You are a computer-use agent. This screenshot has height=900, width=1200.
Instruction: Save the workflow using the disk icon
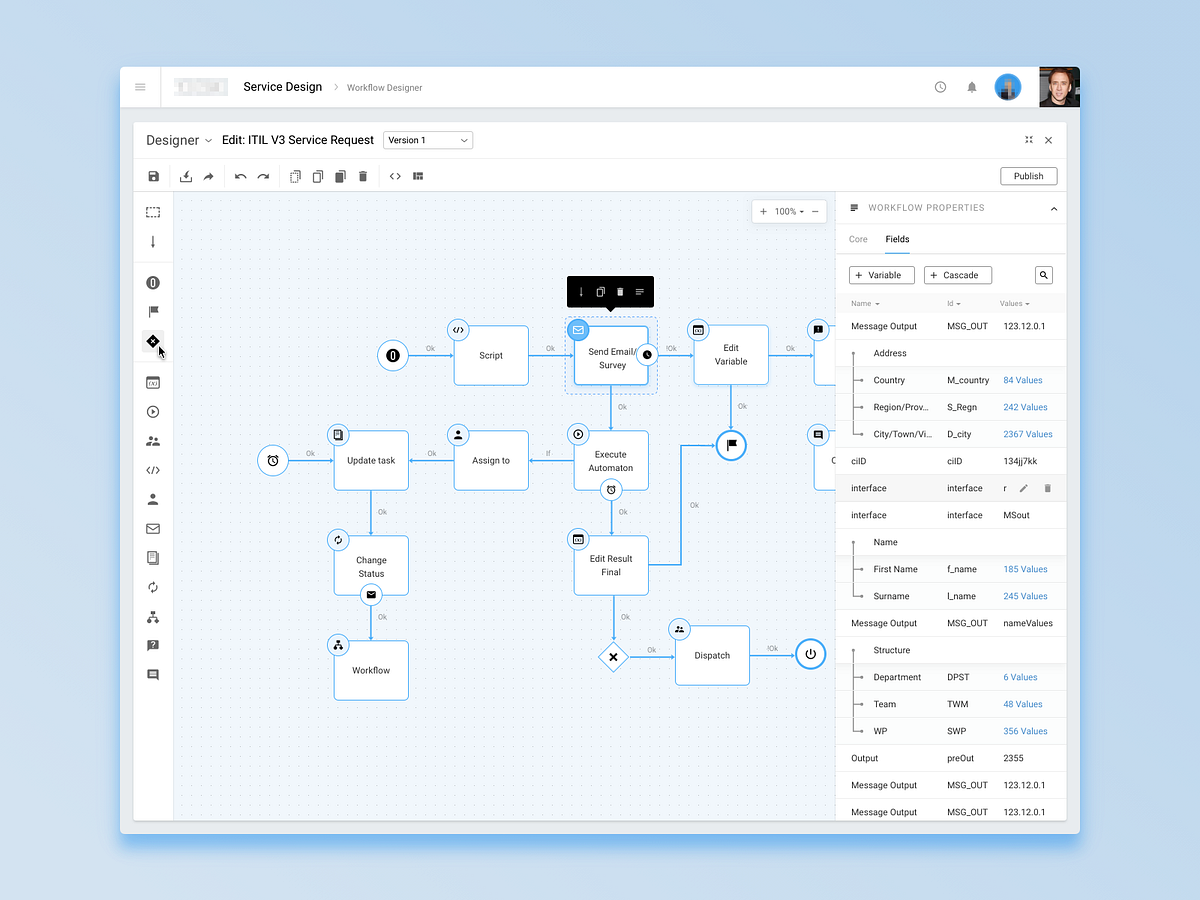point(153,176)
